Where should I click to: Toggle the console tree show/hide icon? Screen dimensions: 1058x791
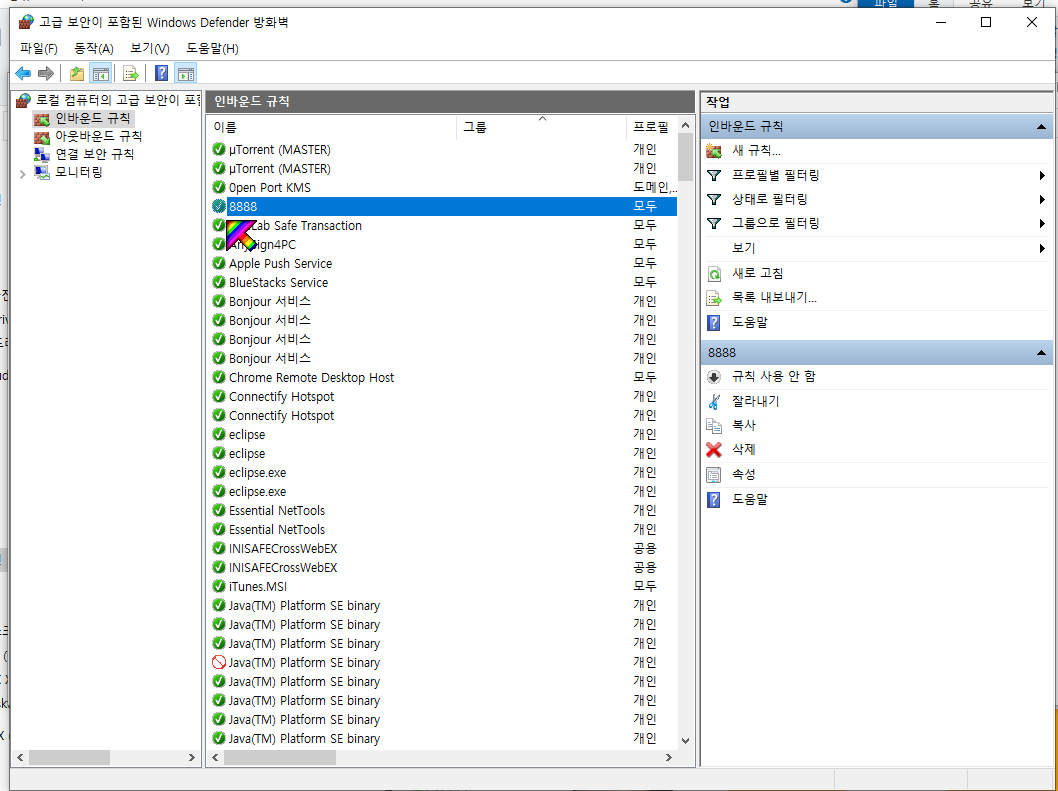pos(101,74)
